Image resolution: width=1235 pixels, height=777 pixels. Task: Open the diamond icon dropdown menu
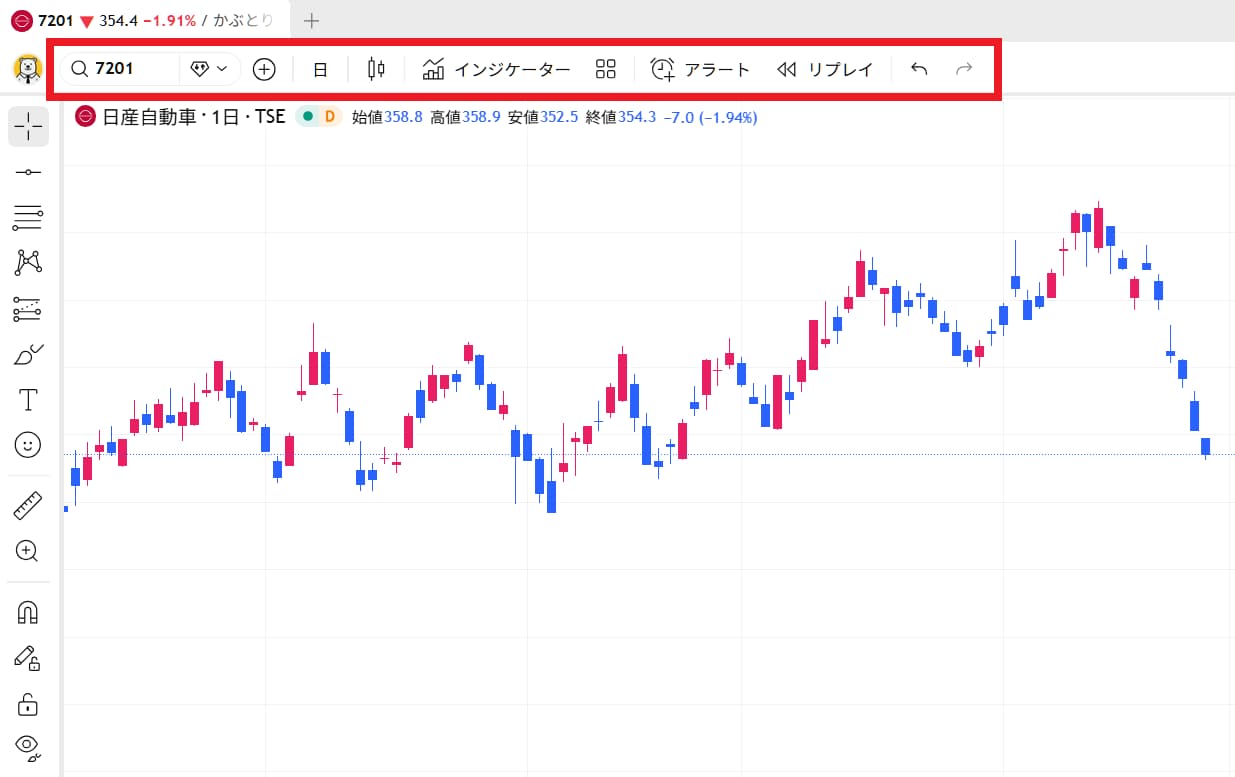[209, 69]
